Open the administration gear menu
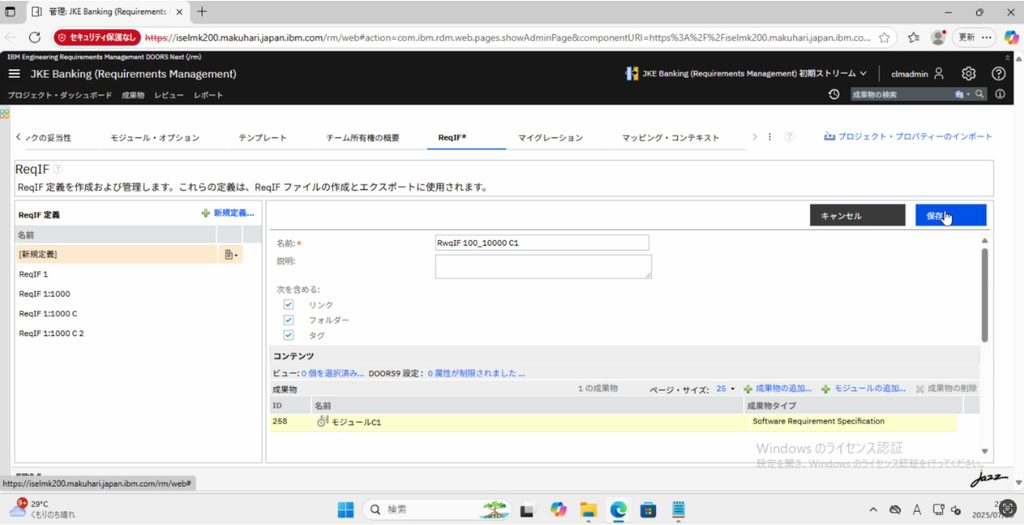This screenshot has width=1024, height=525. [x=968, y=74]
